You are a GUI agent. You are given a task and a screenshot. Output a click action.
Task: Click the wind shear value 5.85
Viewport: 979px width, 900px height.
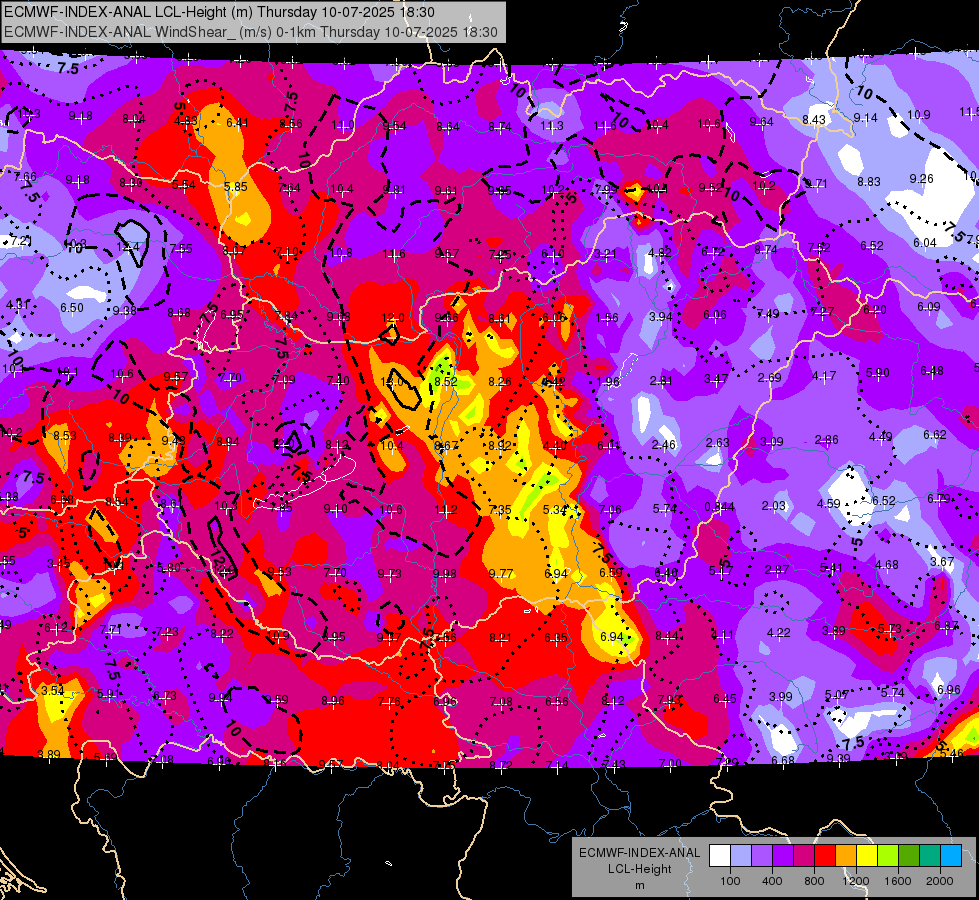236,186
